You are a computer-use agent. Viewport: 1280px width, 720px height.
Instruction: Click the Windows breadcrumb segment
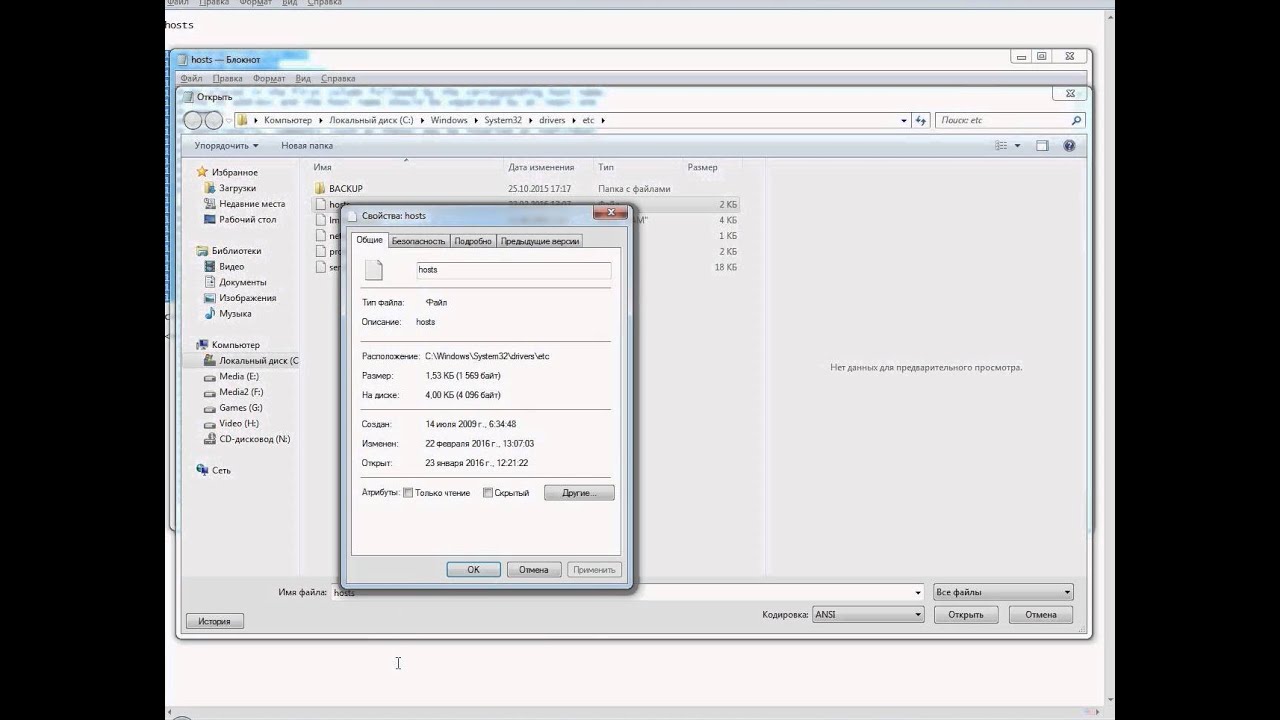(x=449, y=120)
